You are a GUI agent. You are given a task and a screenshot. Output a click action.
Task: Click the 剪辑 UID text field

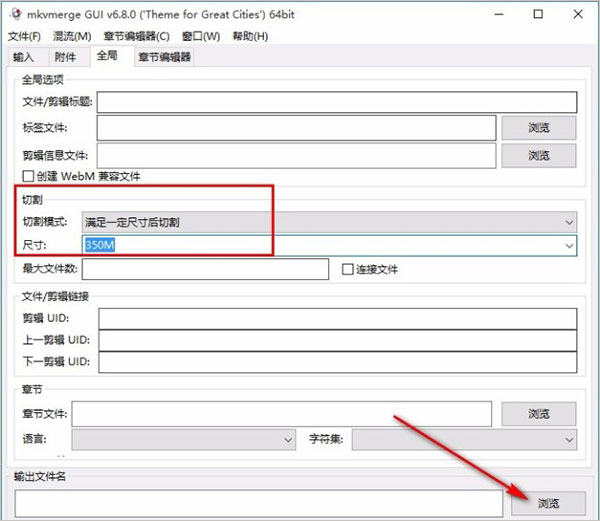pyautogui.click(x=336, y=318)
